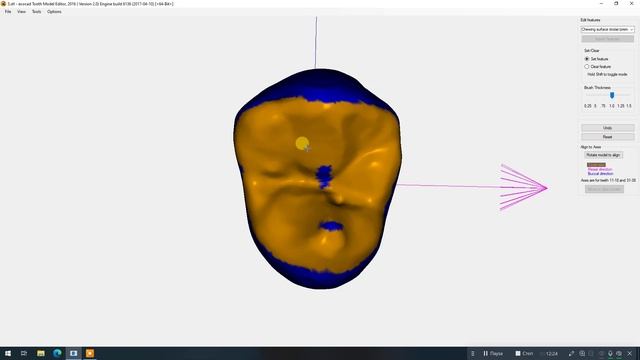Click the magenta Mesial direction label
The width and height of the screenshot is (640, 360).
(600, 169)
